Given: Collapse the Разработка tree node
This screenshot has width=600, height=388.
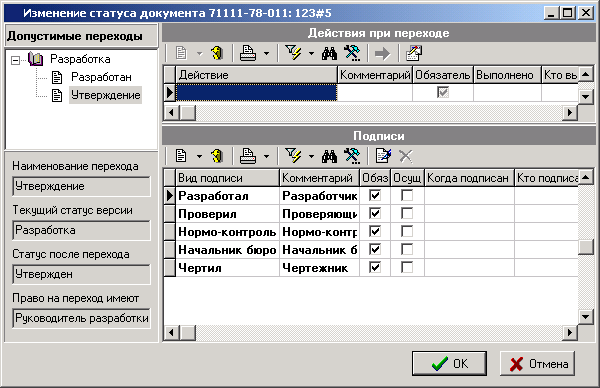Looking at the screenshot, I should pos(15,60).
